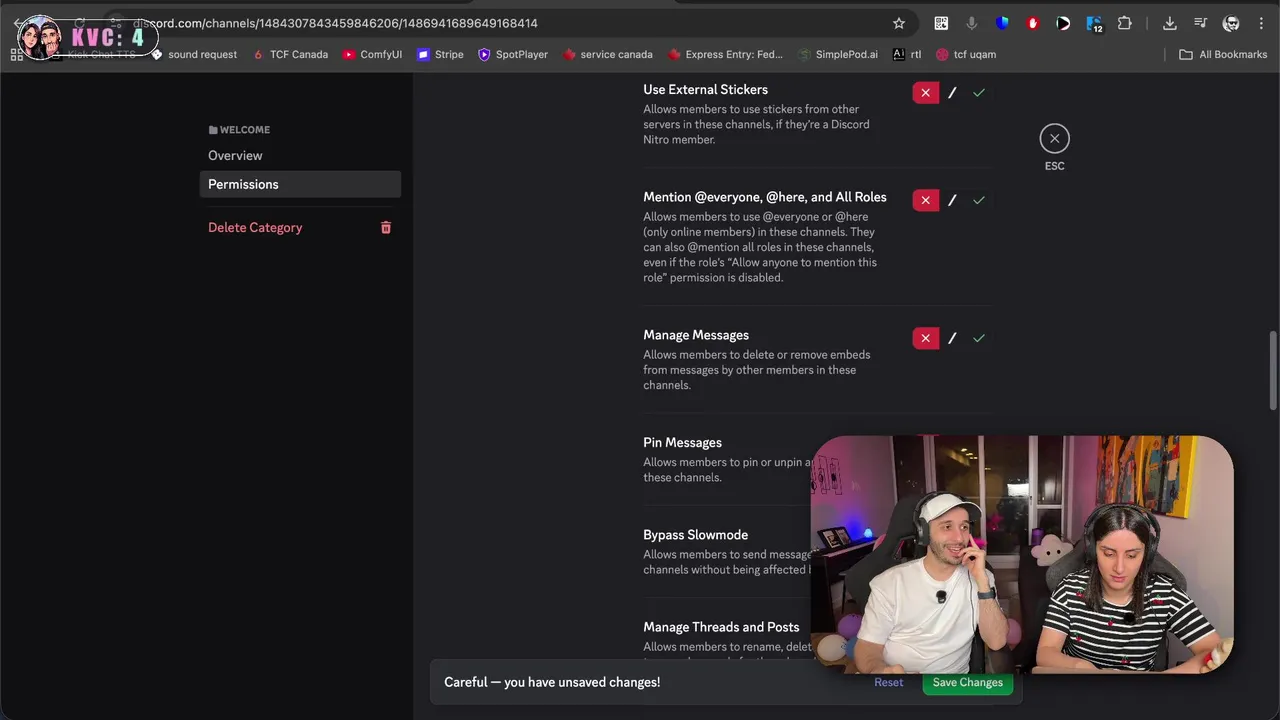
Task: Select the Permissions settings tab
Action: coord(300,184)
